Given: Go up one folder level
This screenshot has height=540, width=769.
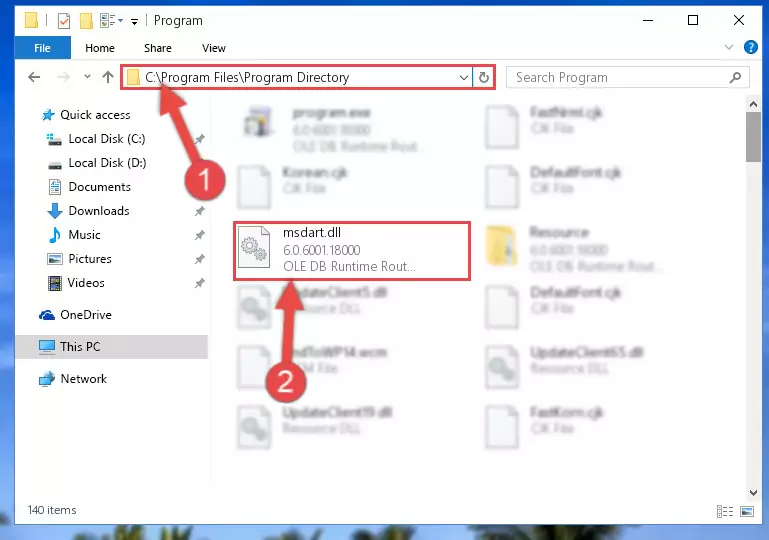Looking at the screenshot, I should (x=108, y=77).
